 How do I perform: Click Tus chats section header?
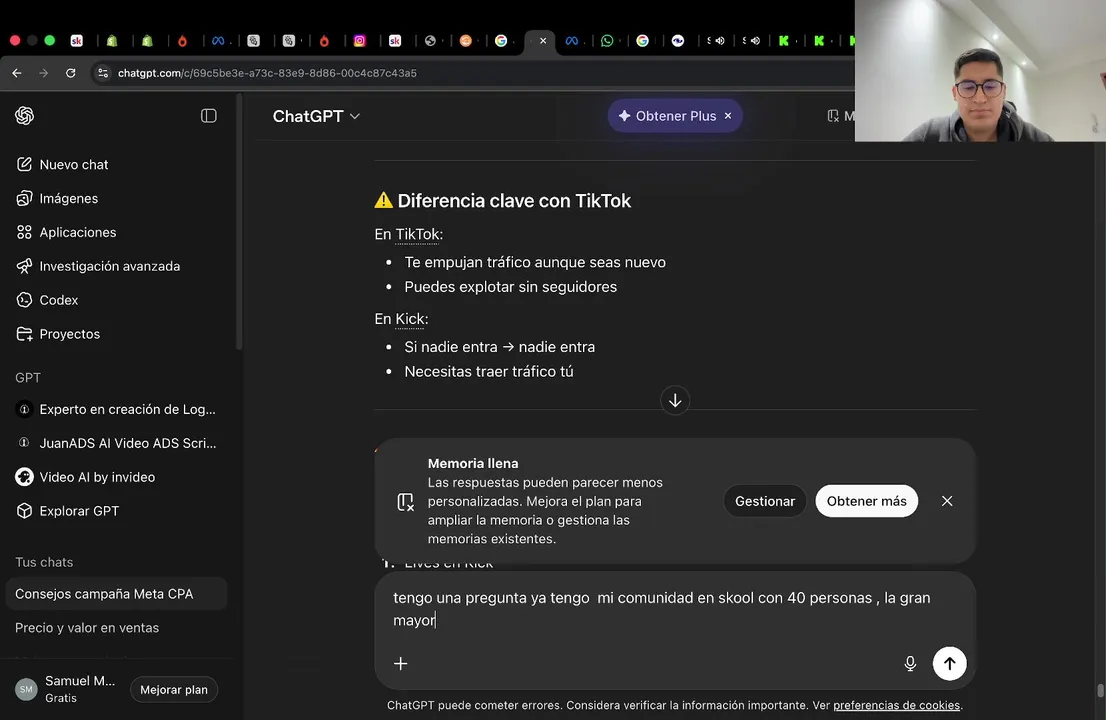(x=44, y=562)
